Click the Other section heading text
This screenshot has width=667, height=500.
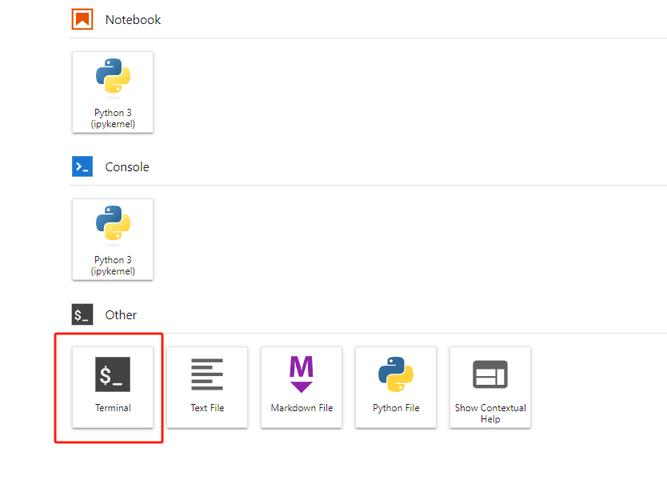tap(121, 315)
